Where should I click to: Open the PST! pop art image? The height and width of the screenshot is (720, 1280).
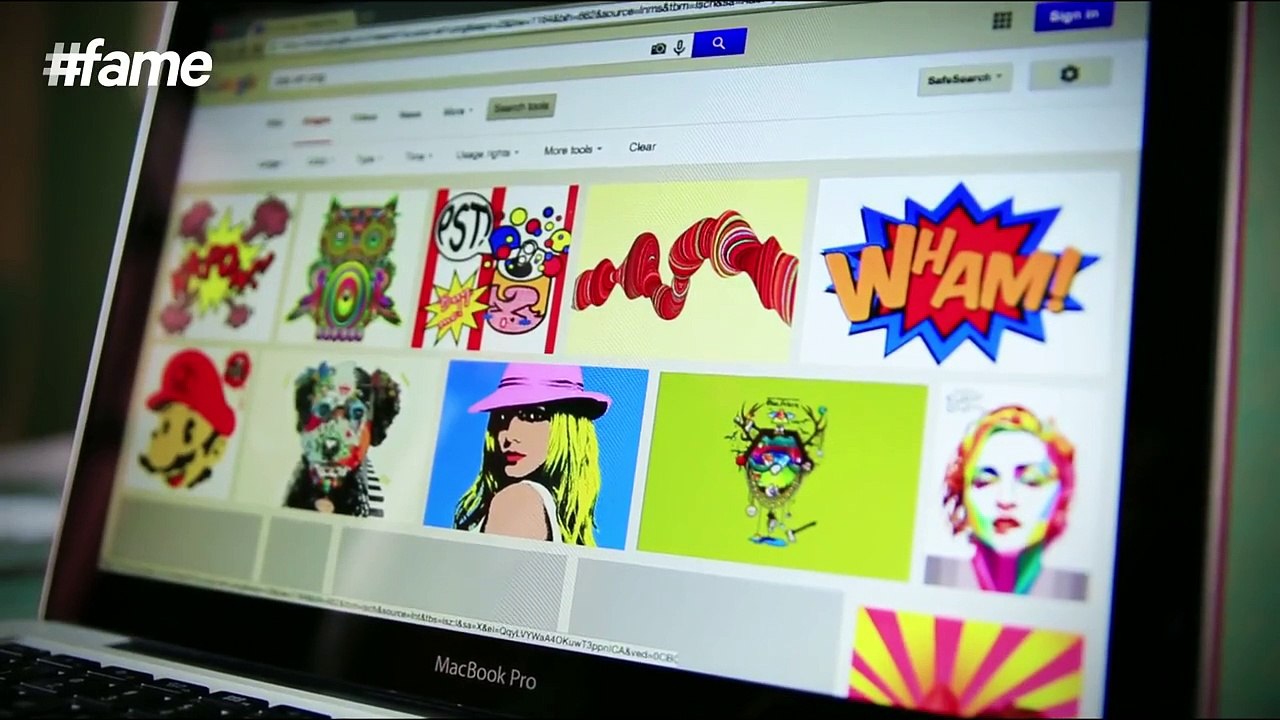496,267
